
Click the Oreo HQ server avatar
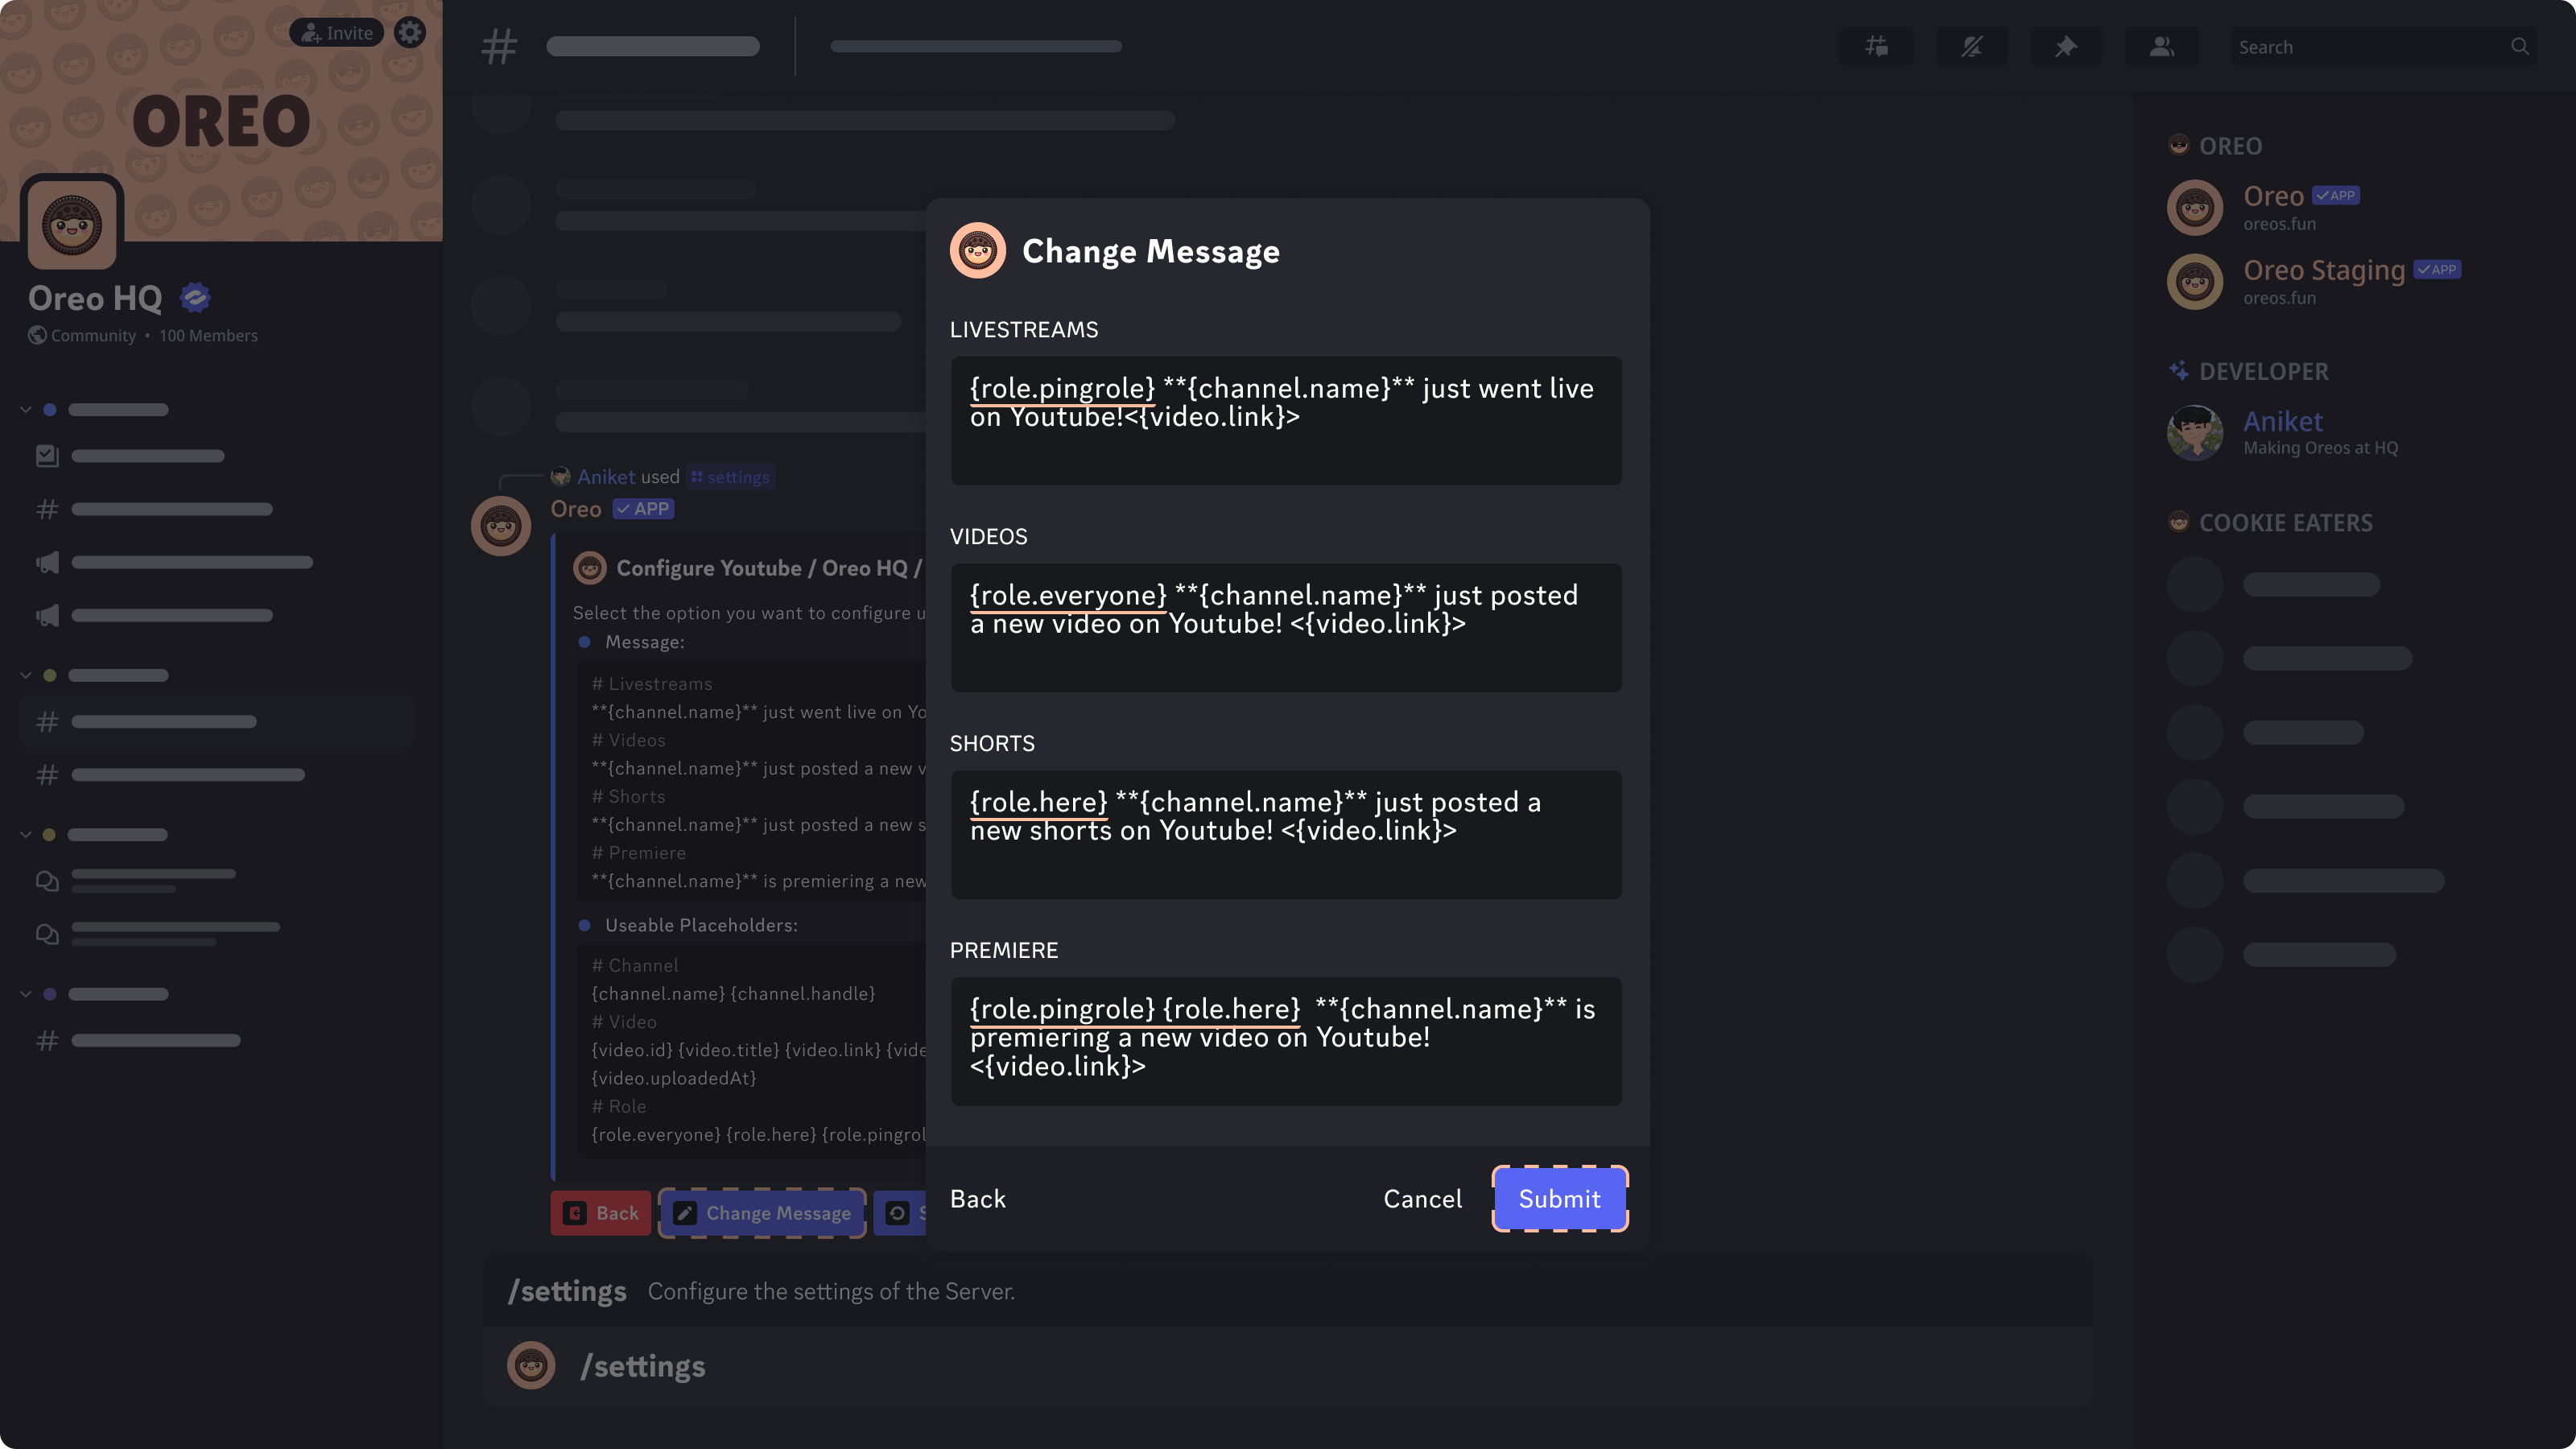[x=72, y=223]
